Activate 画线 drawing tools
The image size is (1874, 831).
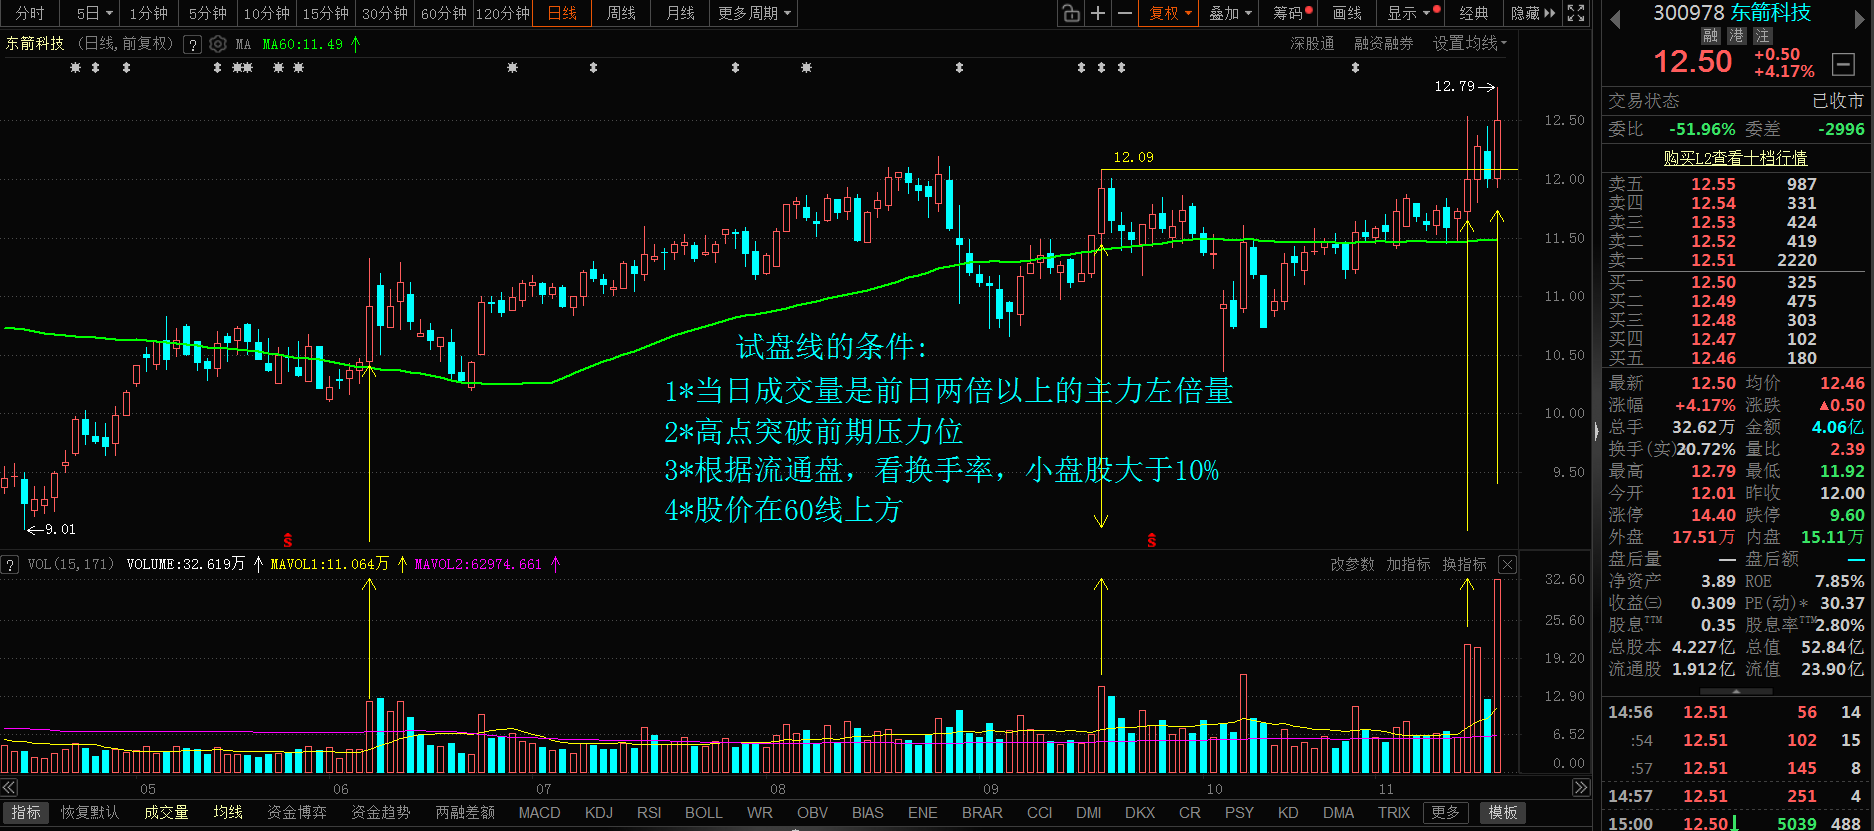point(1347,13)
